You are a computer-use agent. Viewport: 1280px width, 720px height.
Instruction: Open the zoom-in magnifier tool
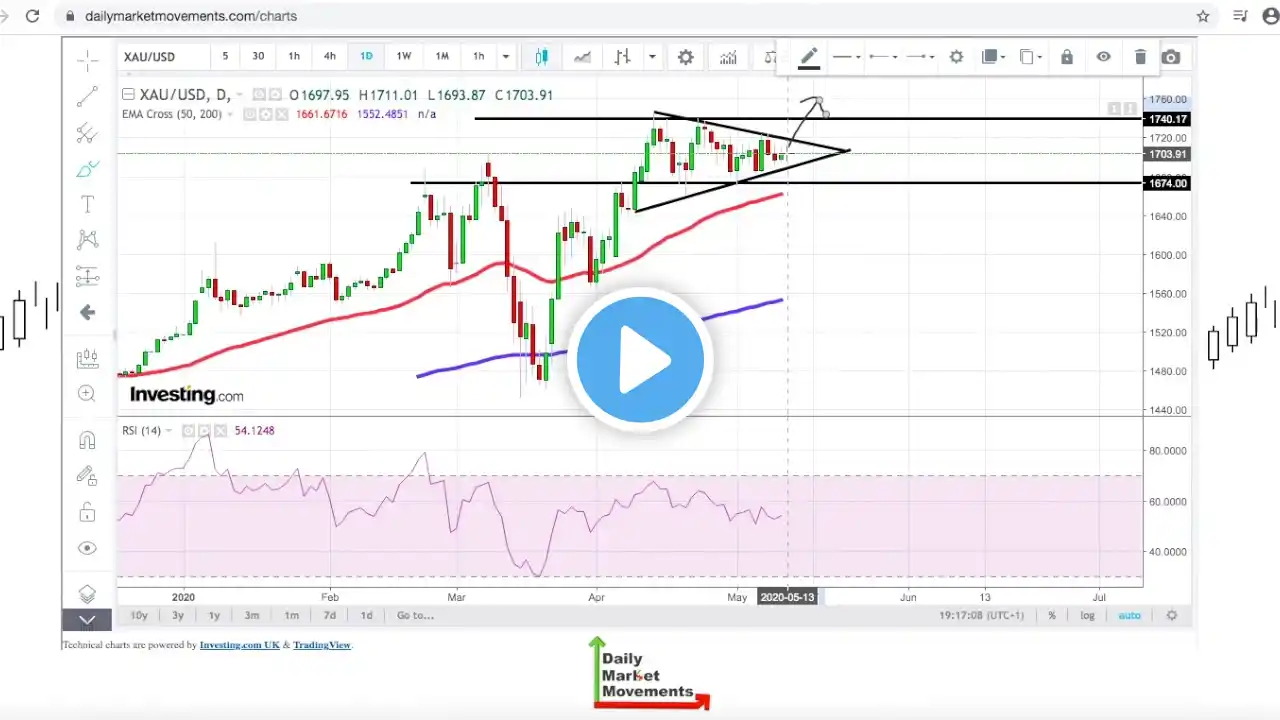[87, 394]
